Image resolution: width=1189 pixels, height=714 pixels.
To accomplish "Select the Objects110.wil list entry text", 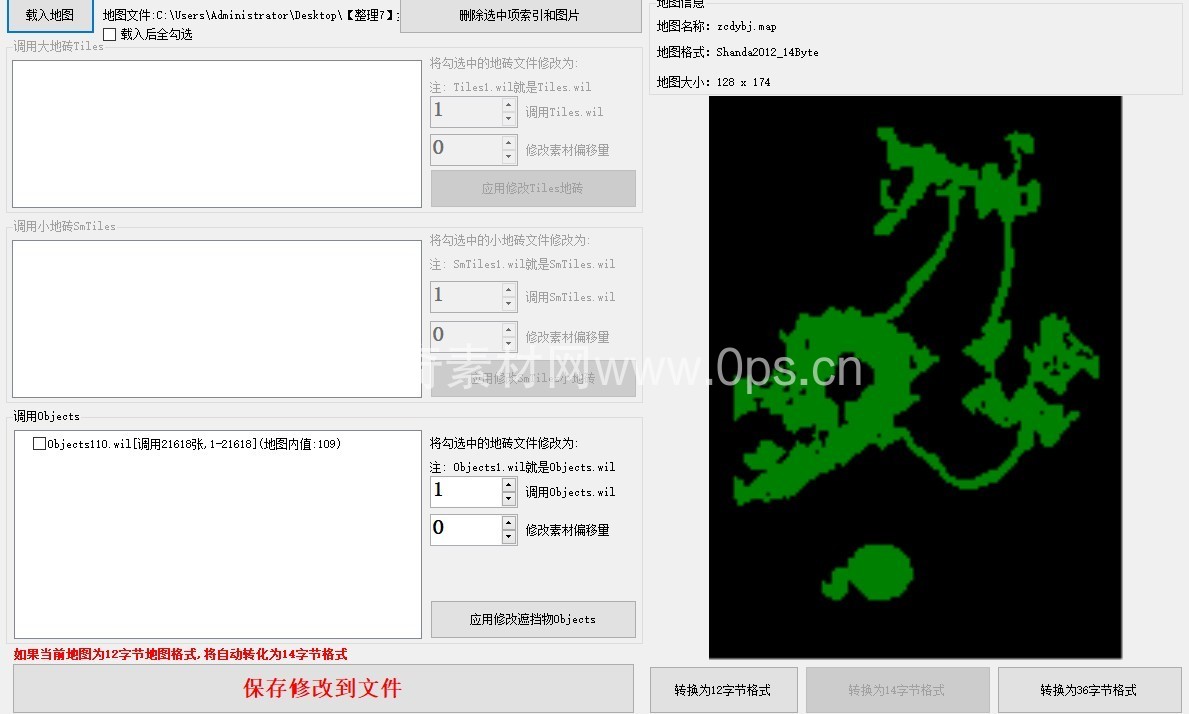I will pos(194,444).
